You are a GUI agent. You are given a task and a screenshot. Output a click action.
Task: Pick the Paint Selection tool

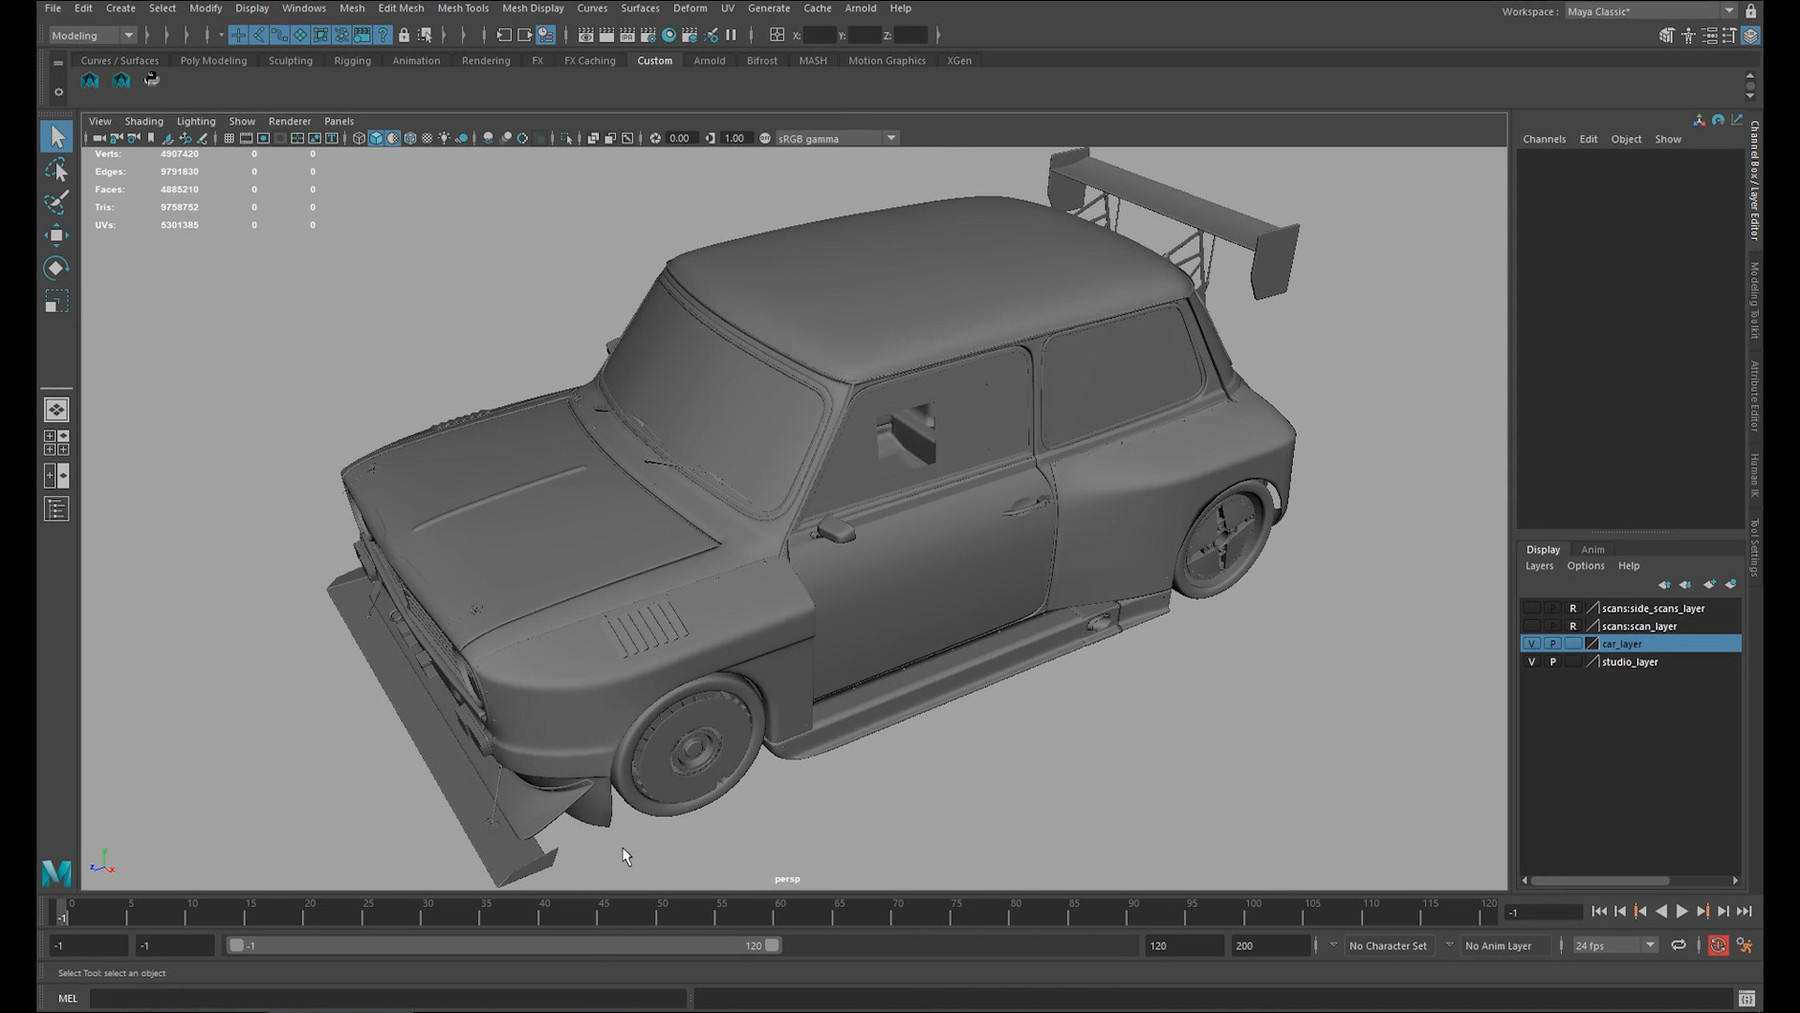click(57, 202)
